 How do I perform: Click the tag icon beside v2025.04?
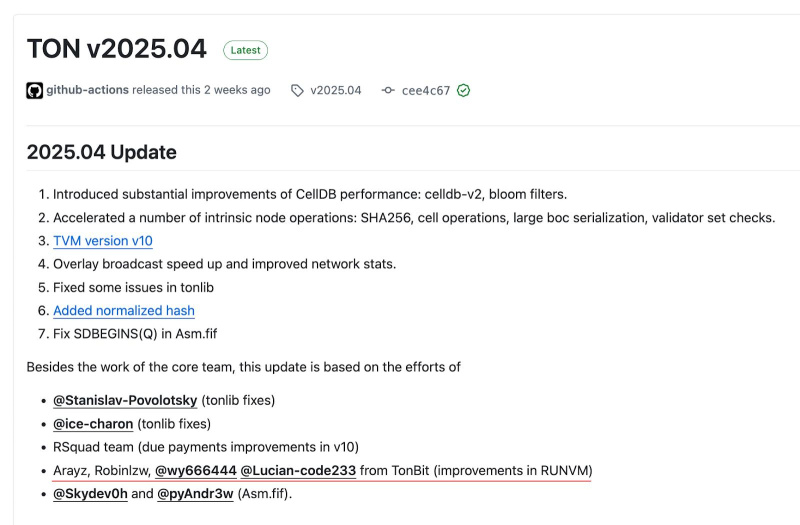pos(297,90)
